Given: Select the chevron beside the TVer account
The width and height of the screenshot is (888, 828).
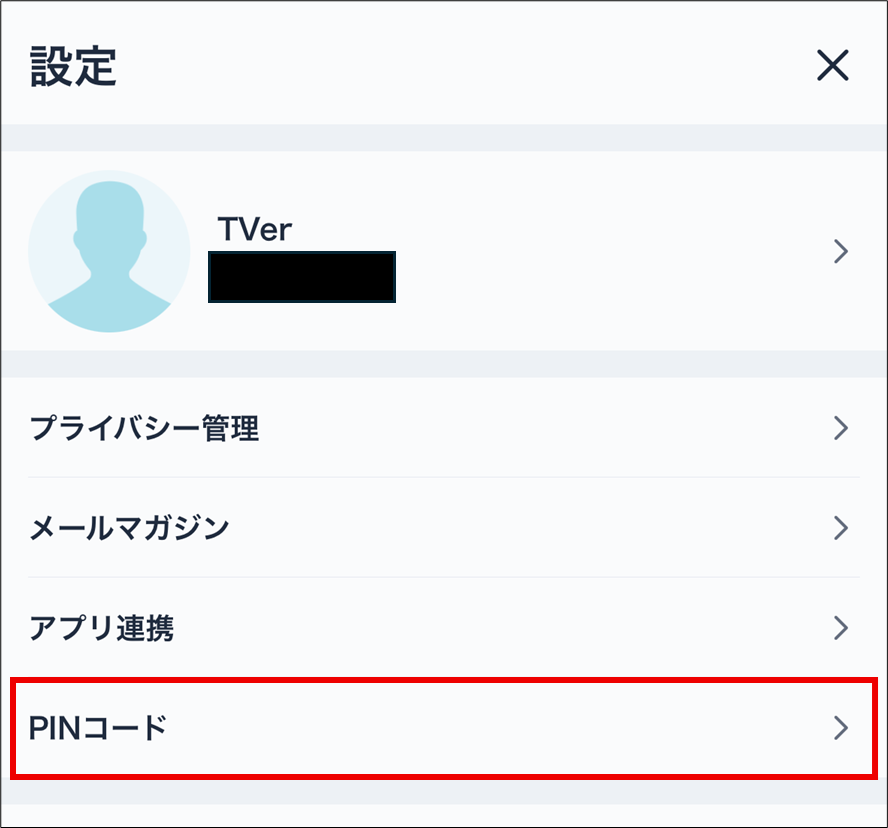Looking at the screenshot, I should [840, 252].
